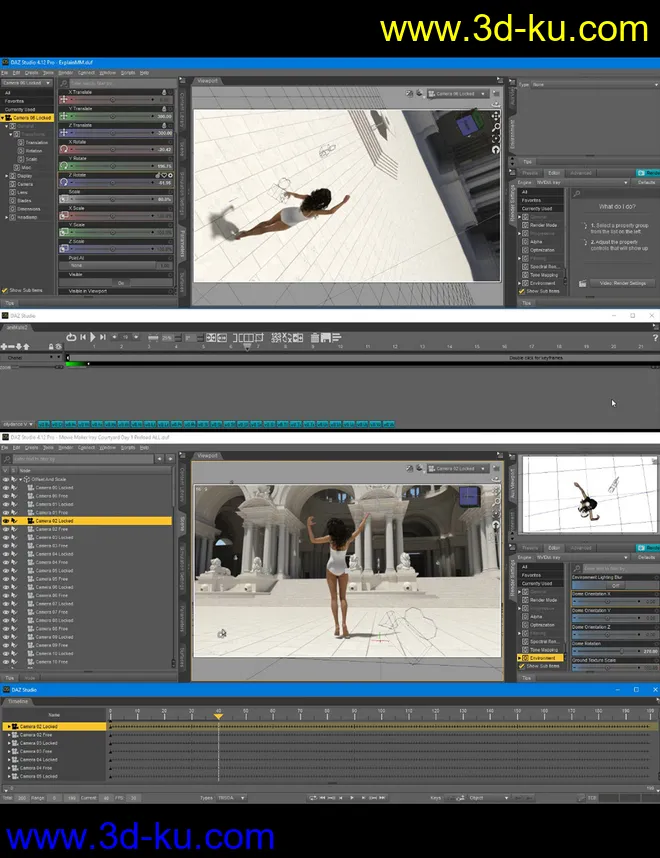
Task: Click the camera icon beside Camera 02 Locked in Scene
Action: (x=30, y=521)
